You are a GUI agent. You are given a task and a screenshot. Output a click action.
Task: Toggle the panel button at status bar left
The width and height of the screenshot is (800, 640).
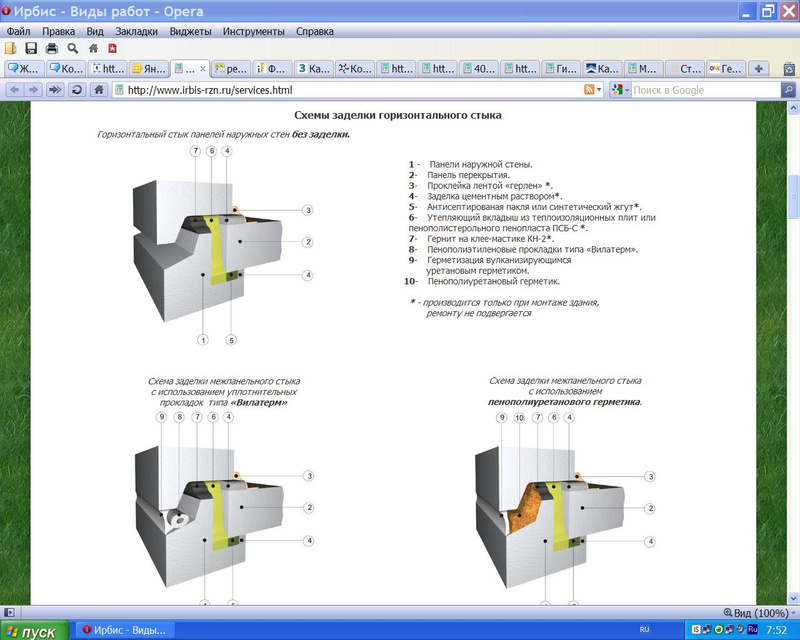tap(7, 612)
